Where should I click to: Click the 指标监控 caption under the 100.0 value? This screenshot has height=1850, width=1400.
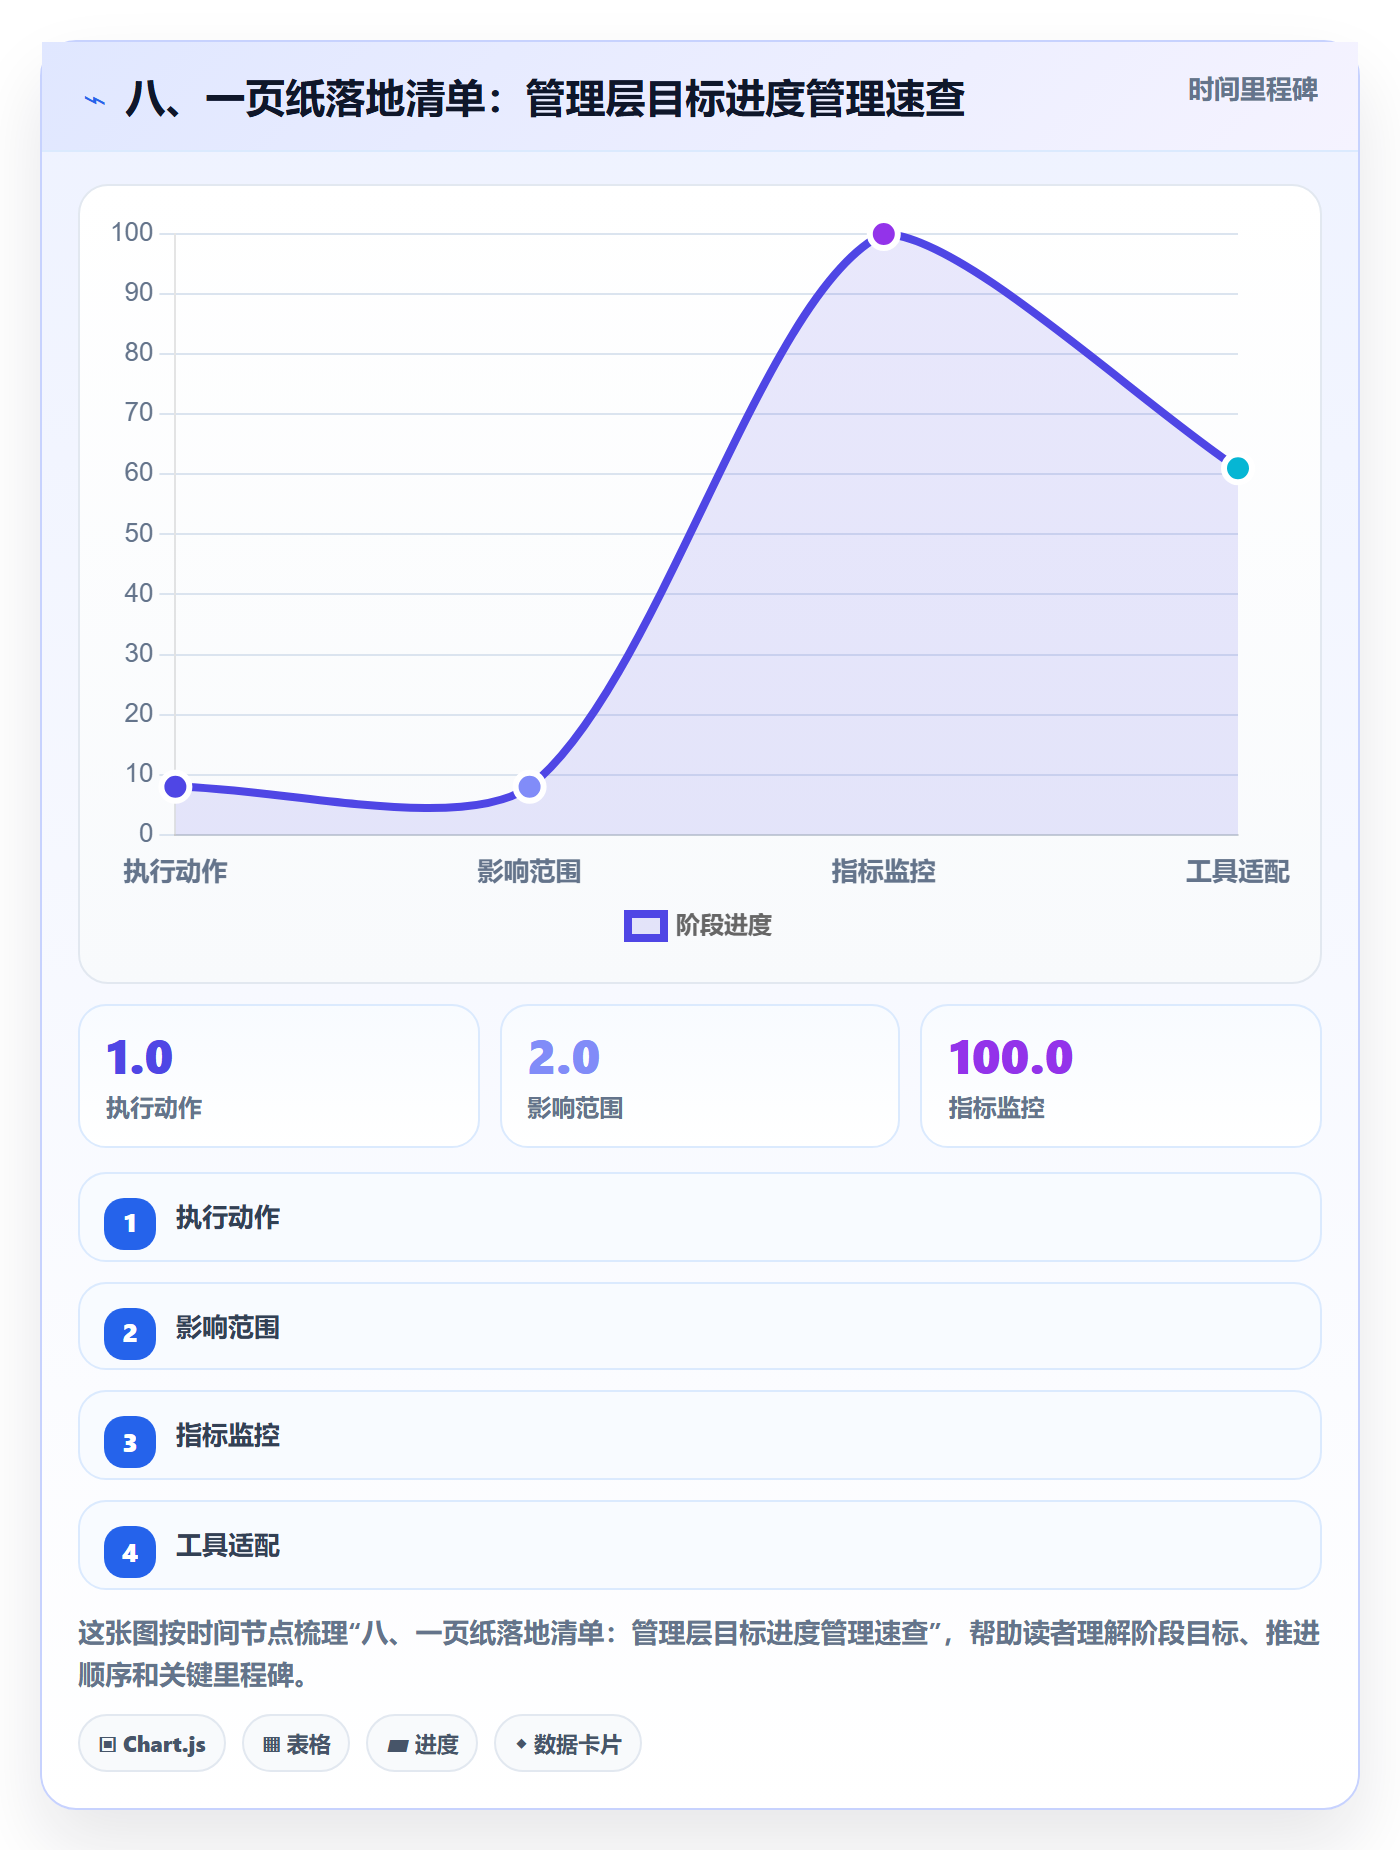pos(996,1108)
